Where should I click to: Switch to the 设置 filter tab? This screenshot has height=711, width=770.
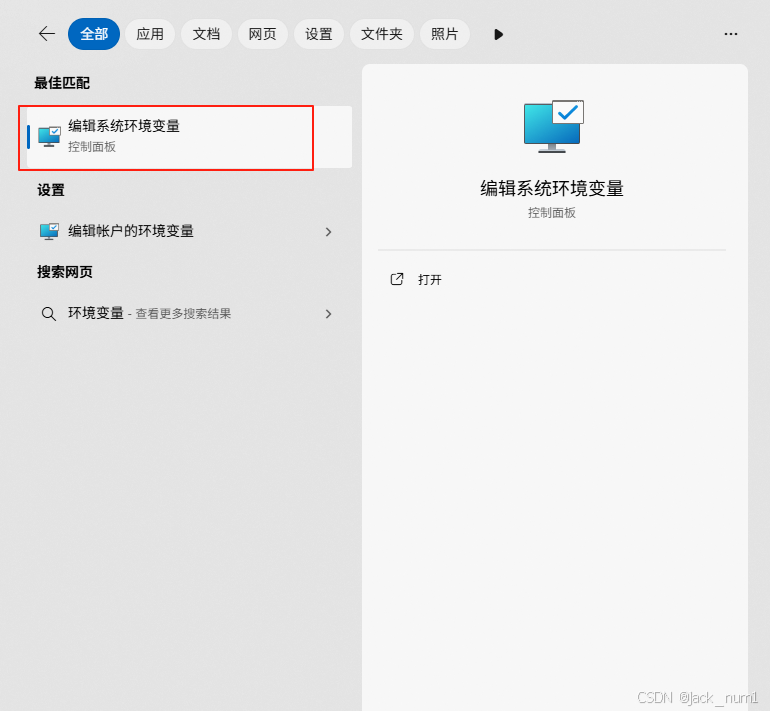pyautogui.click(x=319, y=34)
